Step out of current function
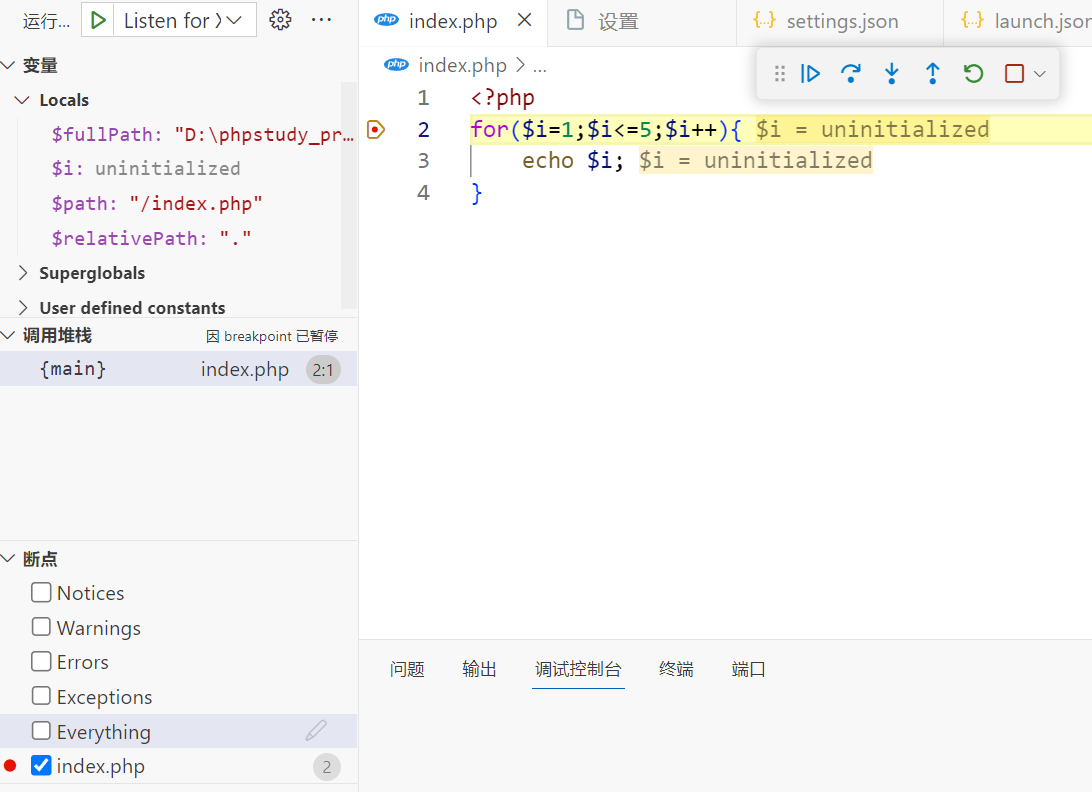This screenshot has width=1092, height=792. (933, 73)
